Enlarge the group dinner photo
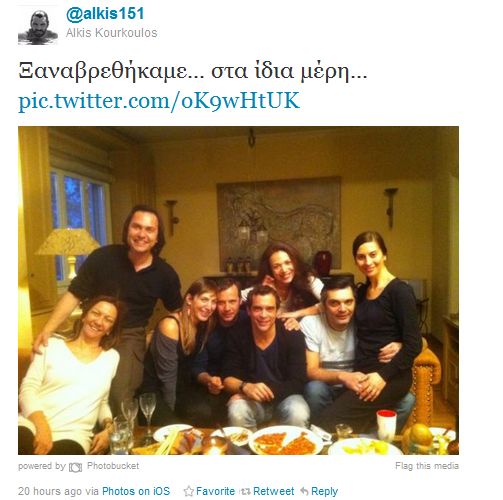The width and height of the screenshot is (503, 500). (x=238, y=290)
